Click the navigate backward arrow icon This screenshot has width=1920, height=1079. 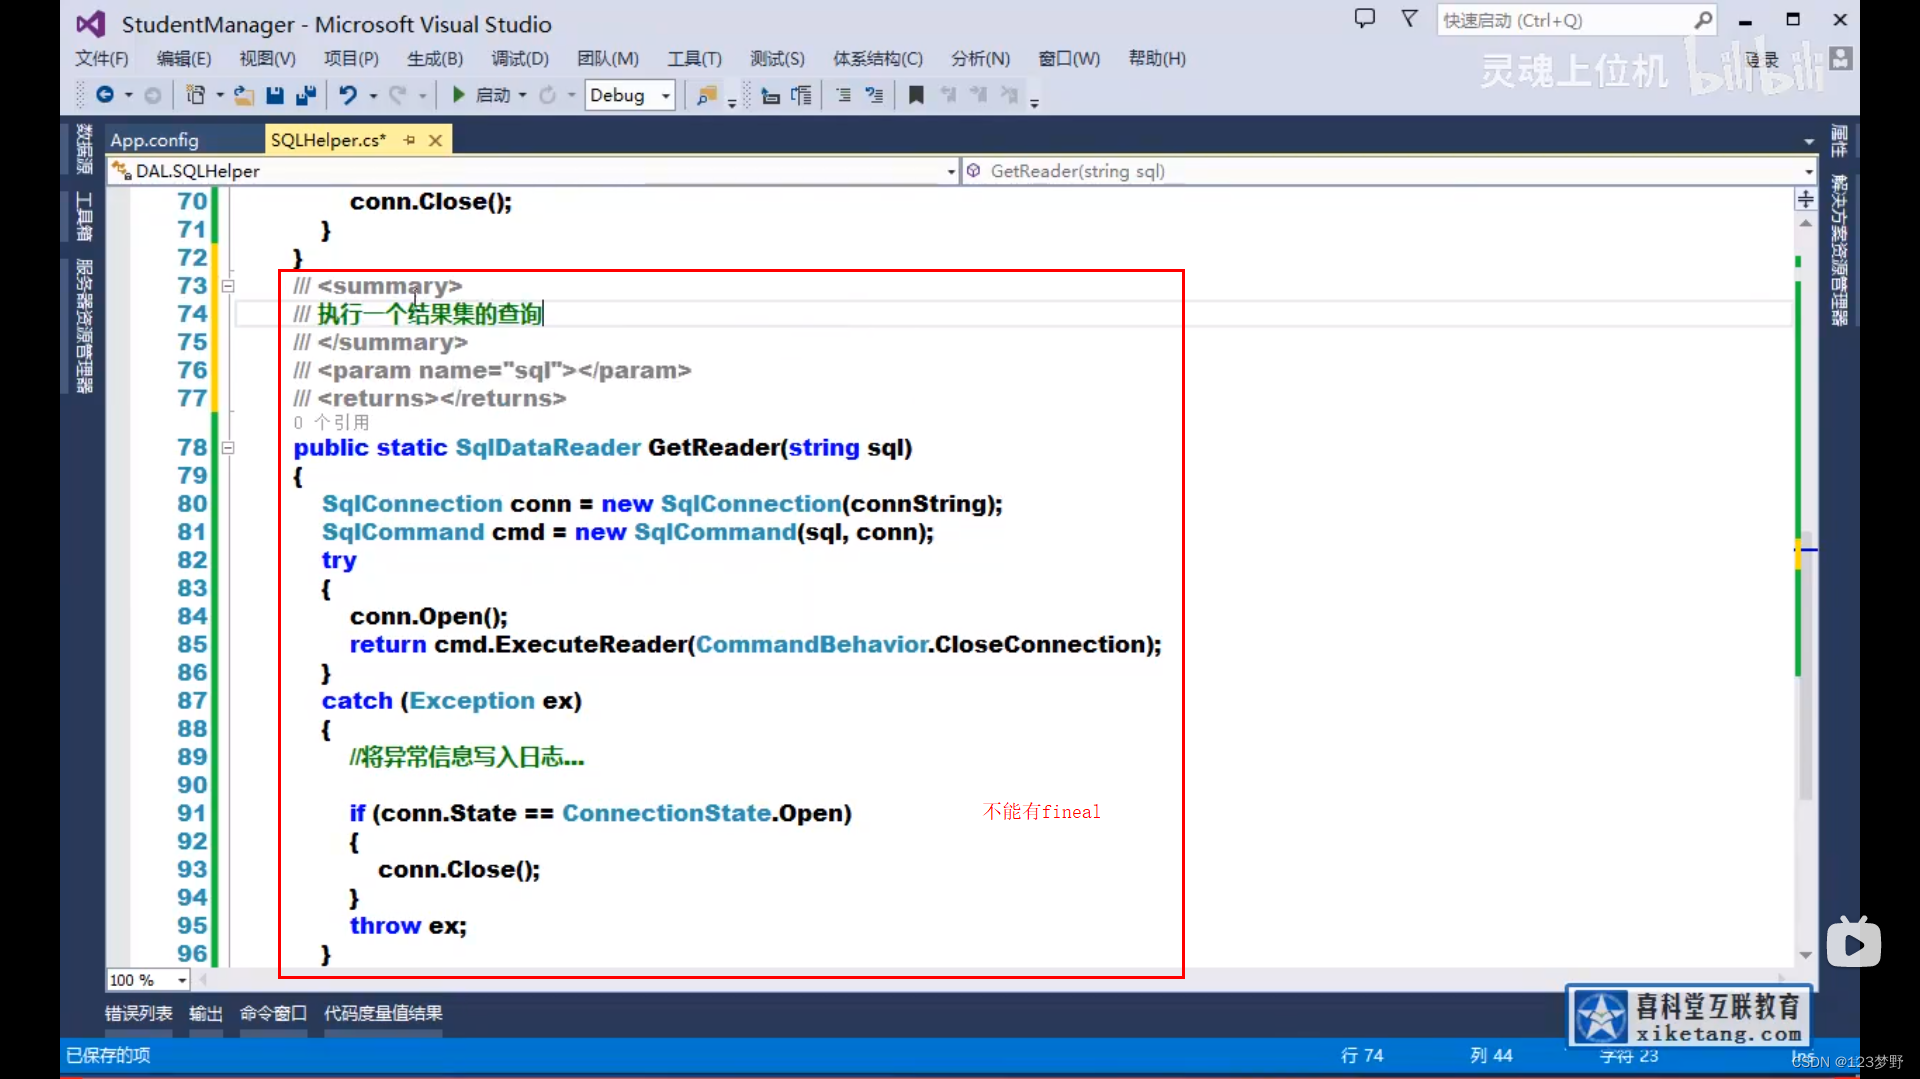105,95
